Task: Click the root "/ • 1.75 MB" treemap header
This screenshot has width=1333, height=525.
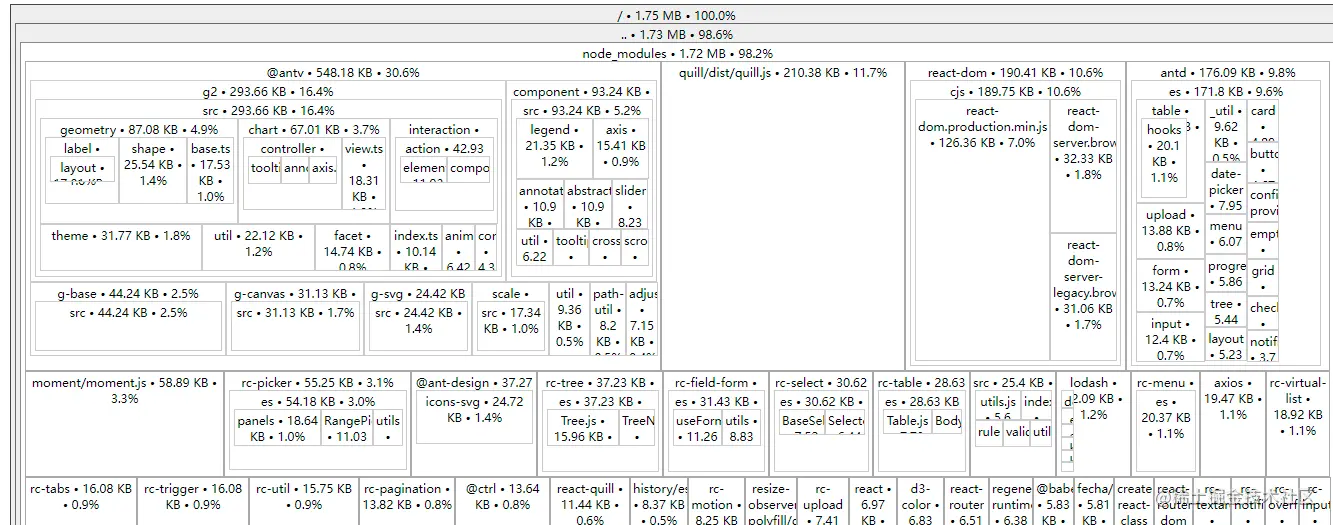Action: [x=677, y=16]
